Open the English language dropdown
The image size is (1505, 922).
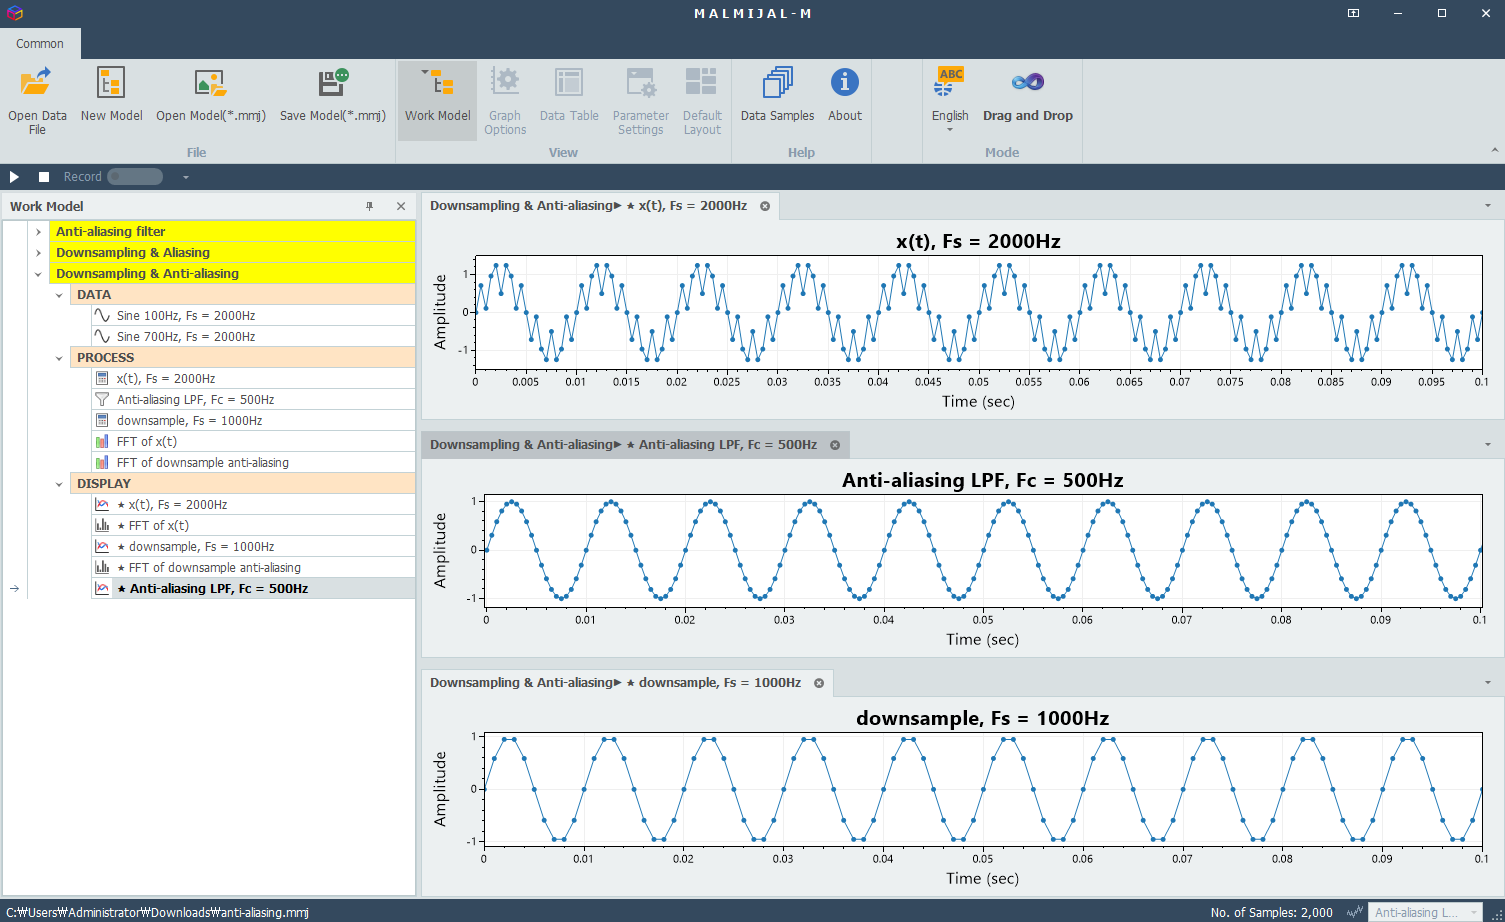pos(950,100)
